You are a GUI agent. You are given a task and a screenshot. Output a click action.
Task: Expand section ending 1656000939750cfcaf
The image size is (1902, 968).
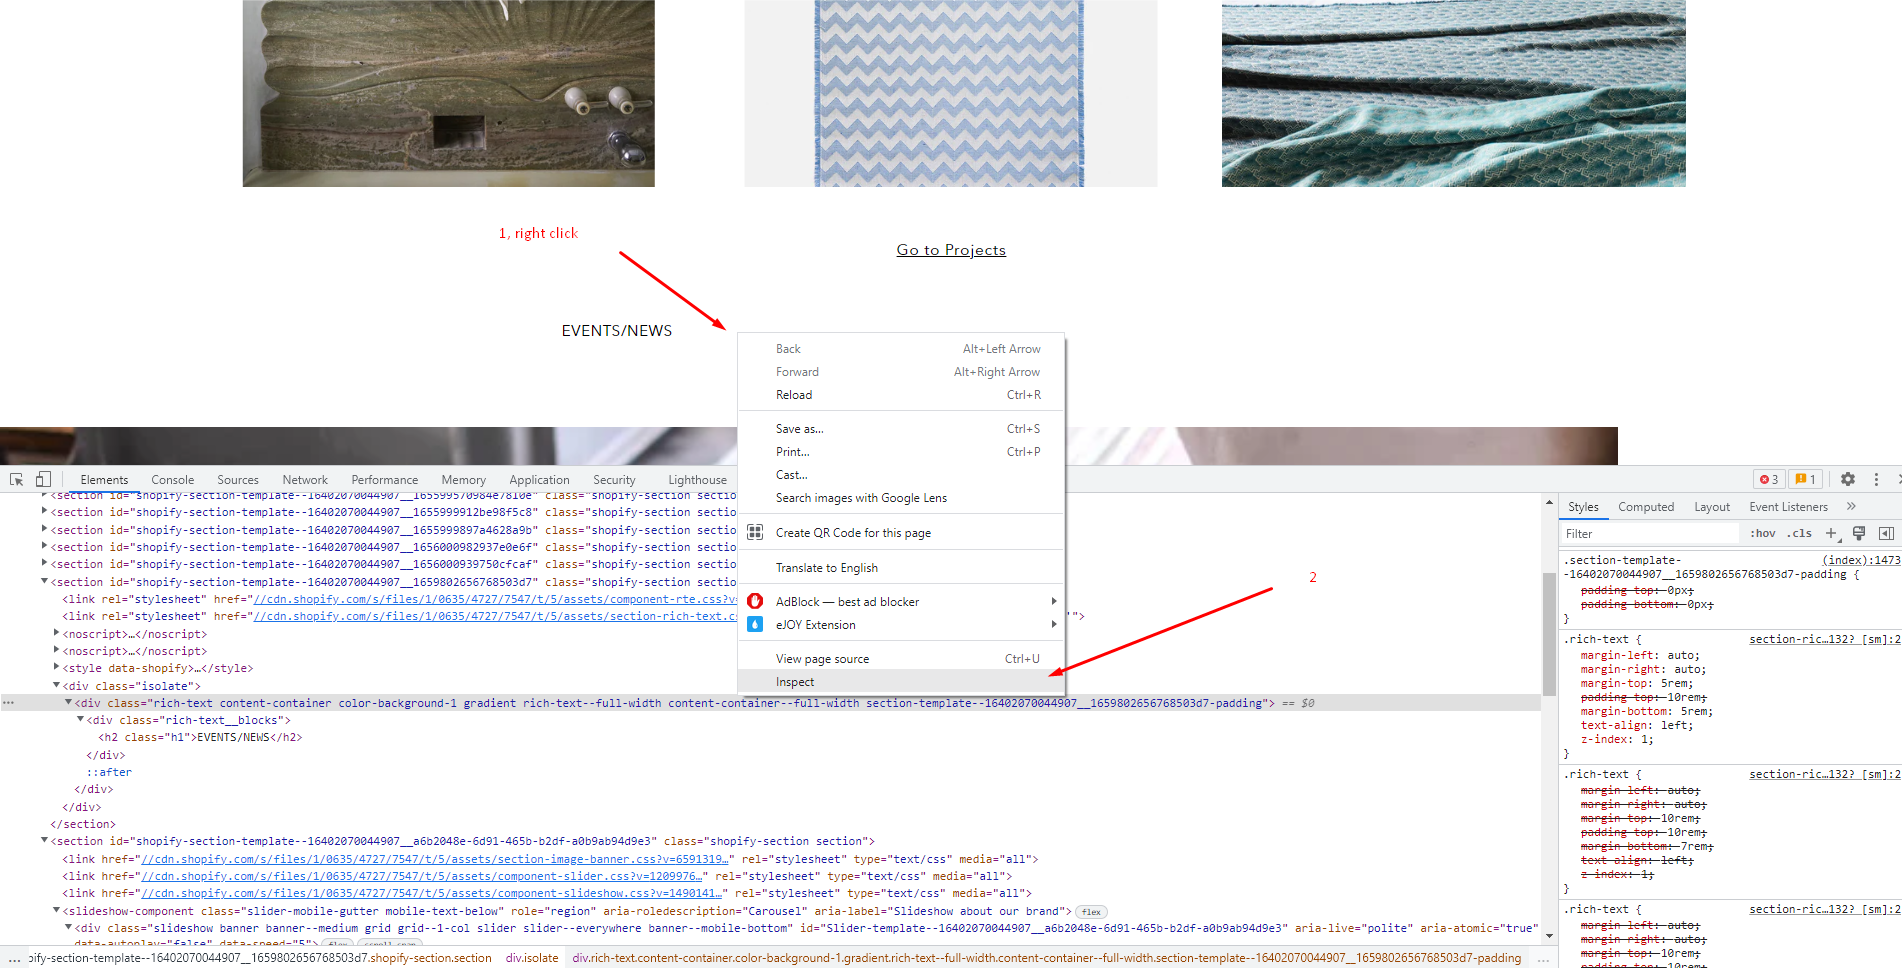(44, 564)
